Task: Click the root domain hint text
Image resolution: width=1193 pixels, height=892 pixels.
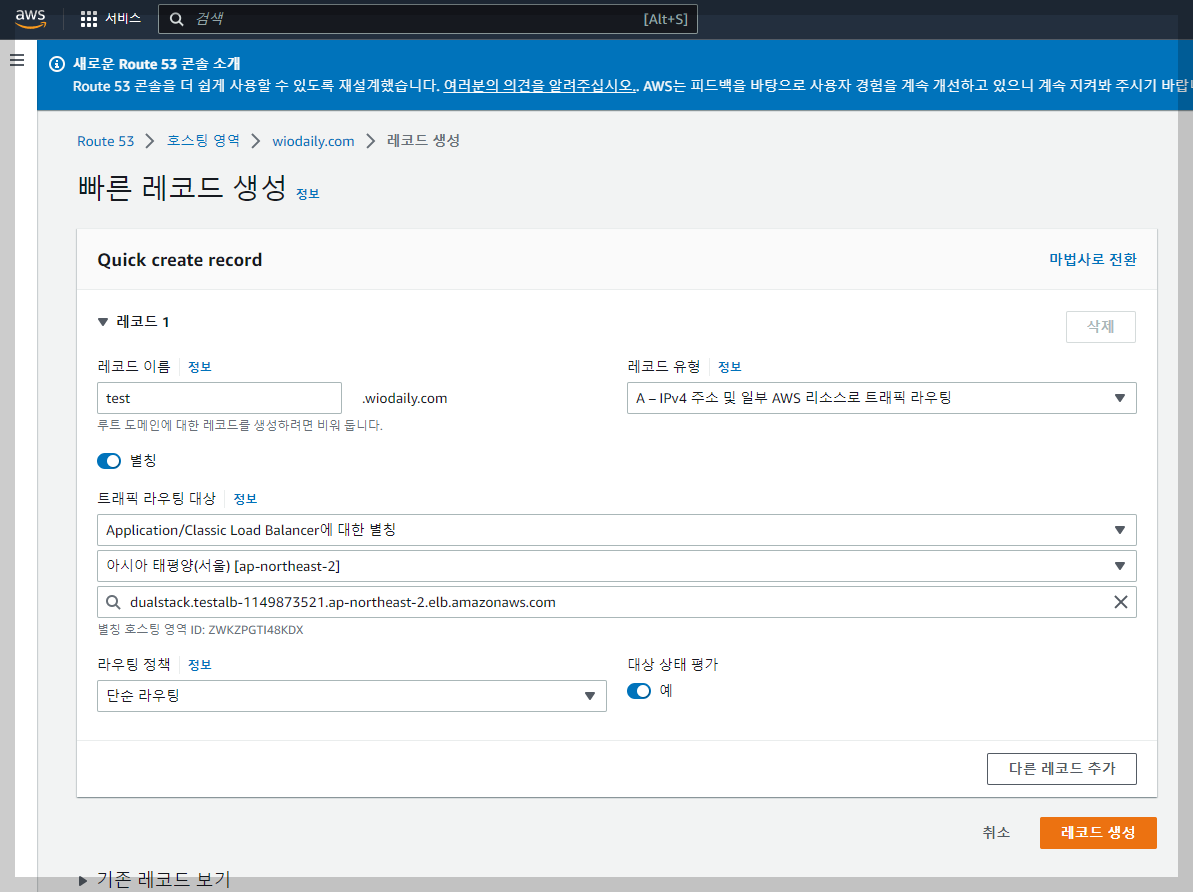Action: tap(240, 425)
